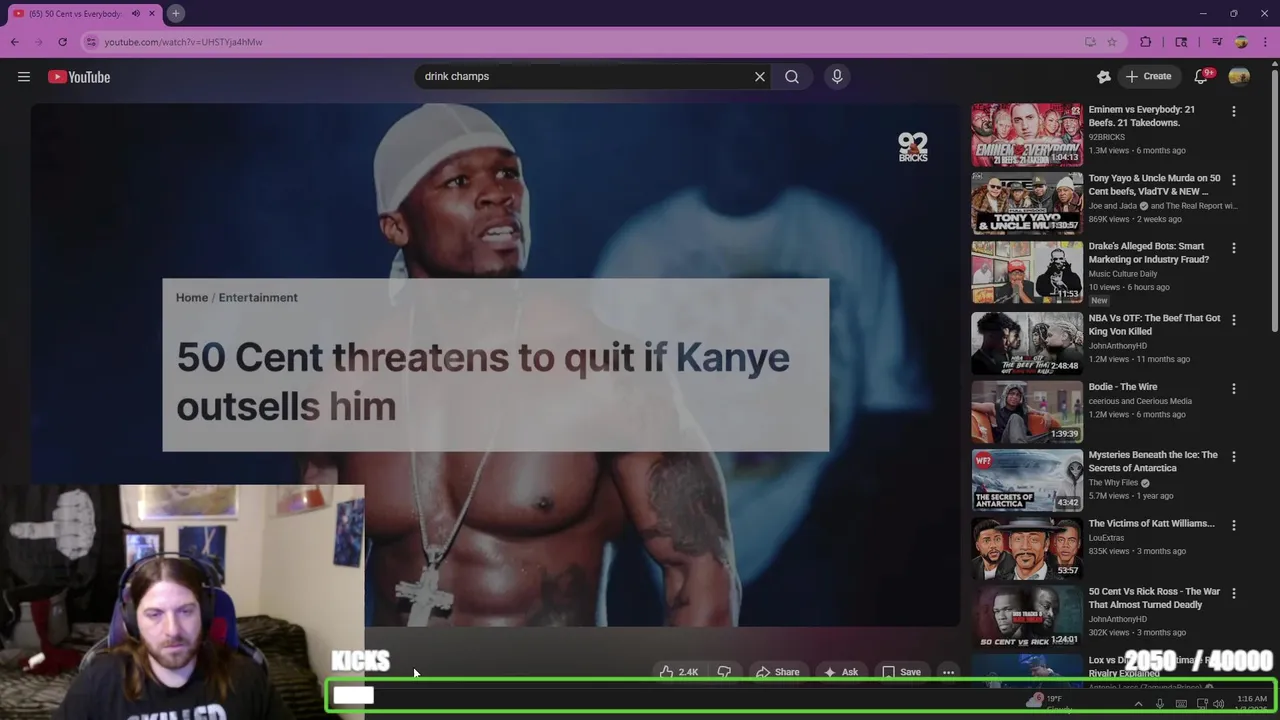Go to YouTube home via the logo
Image resolution: width=1280 pixels, height=720 pixels.
[79, 77]
